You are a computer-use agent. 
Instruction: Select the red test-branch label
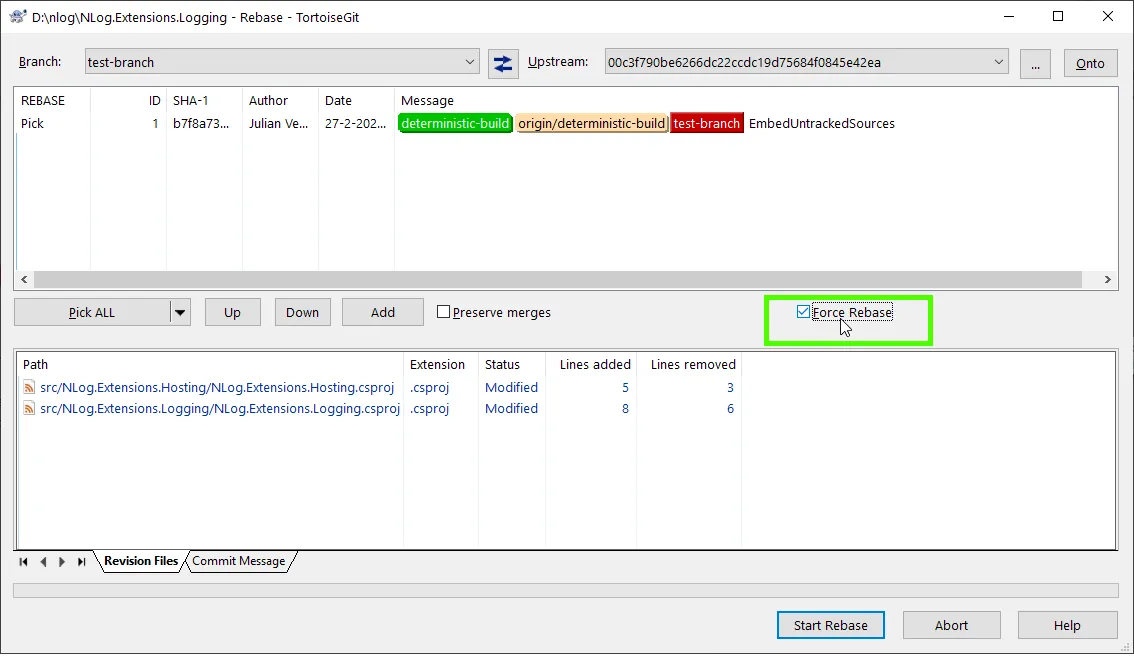click(x=707, y=124)
